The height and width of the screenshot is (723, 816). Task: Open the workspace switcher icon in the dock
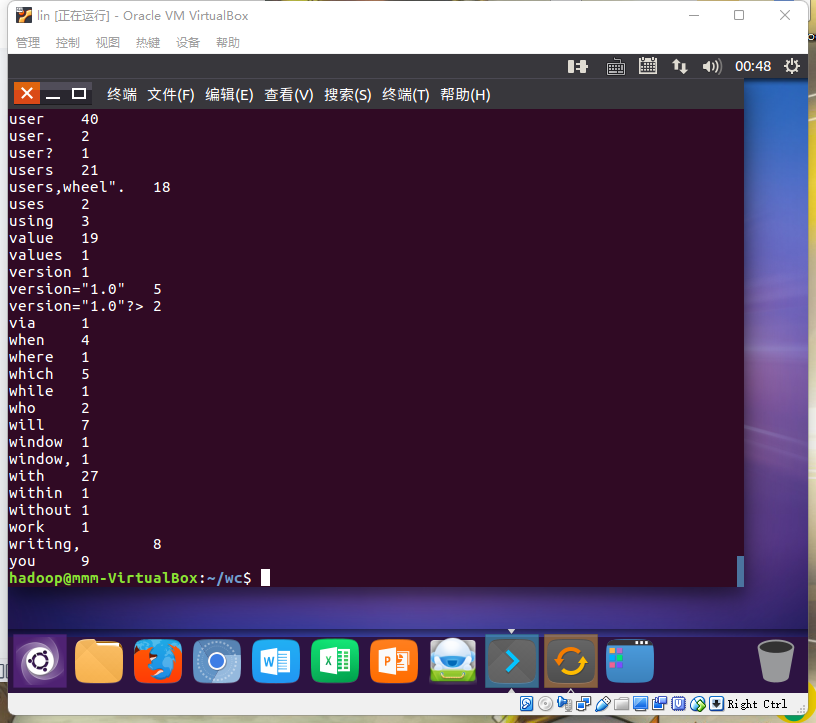click(630, 661)
